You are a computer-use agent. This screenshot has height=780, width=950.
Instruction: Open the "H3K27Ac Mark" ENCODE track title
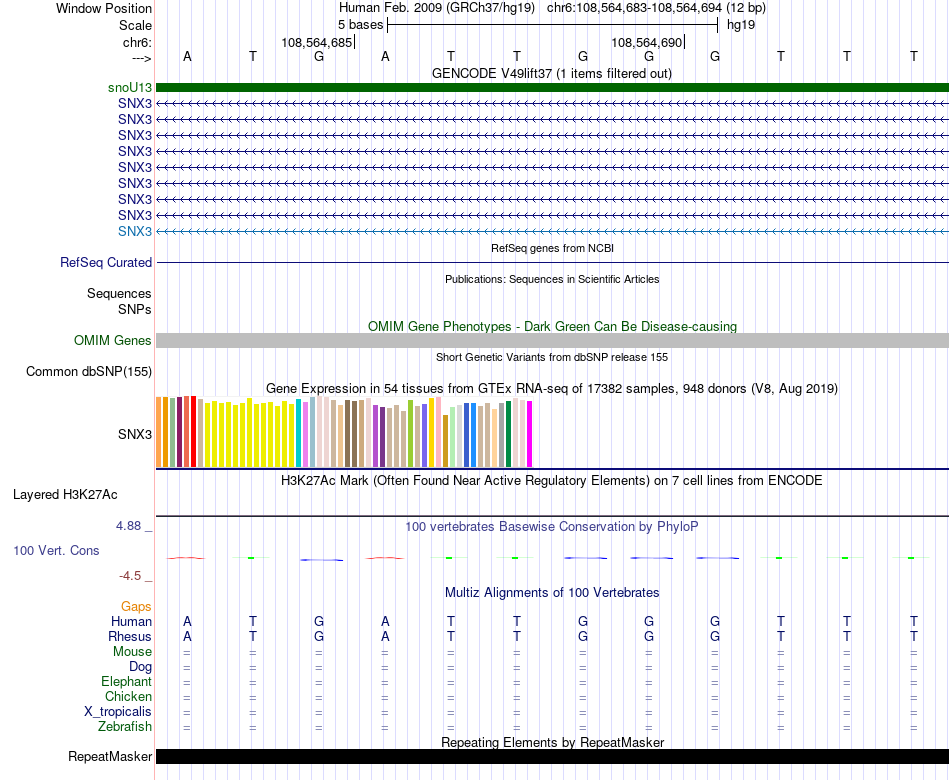click(x=552, y=481)
